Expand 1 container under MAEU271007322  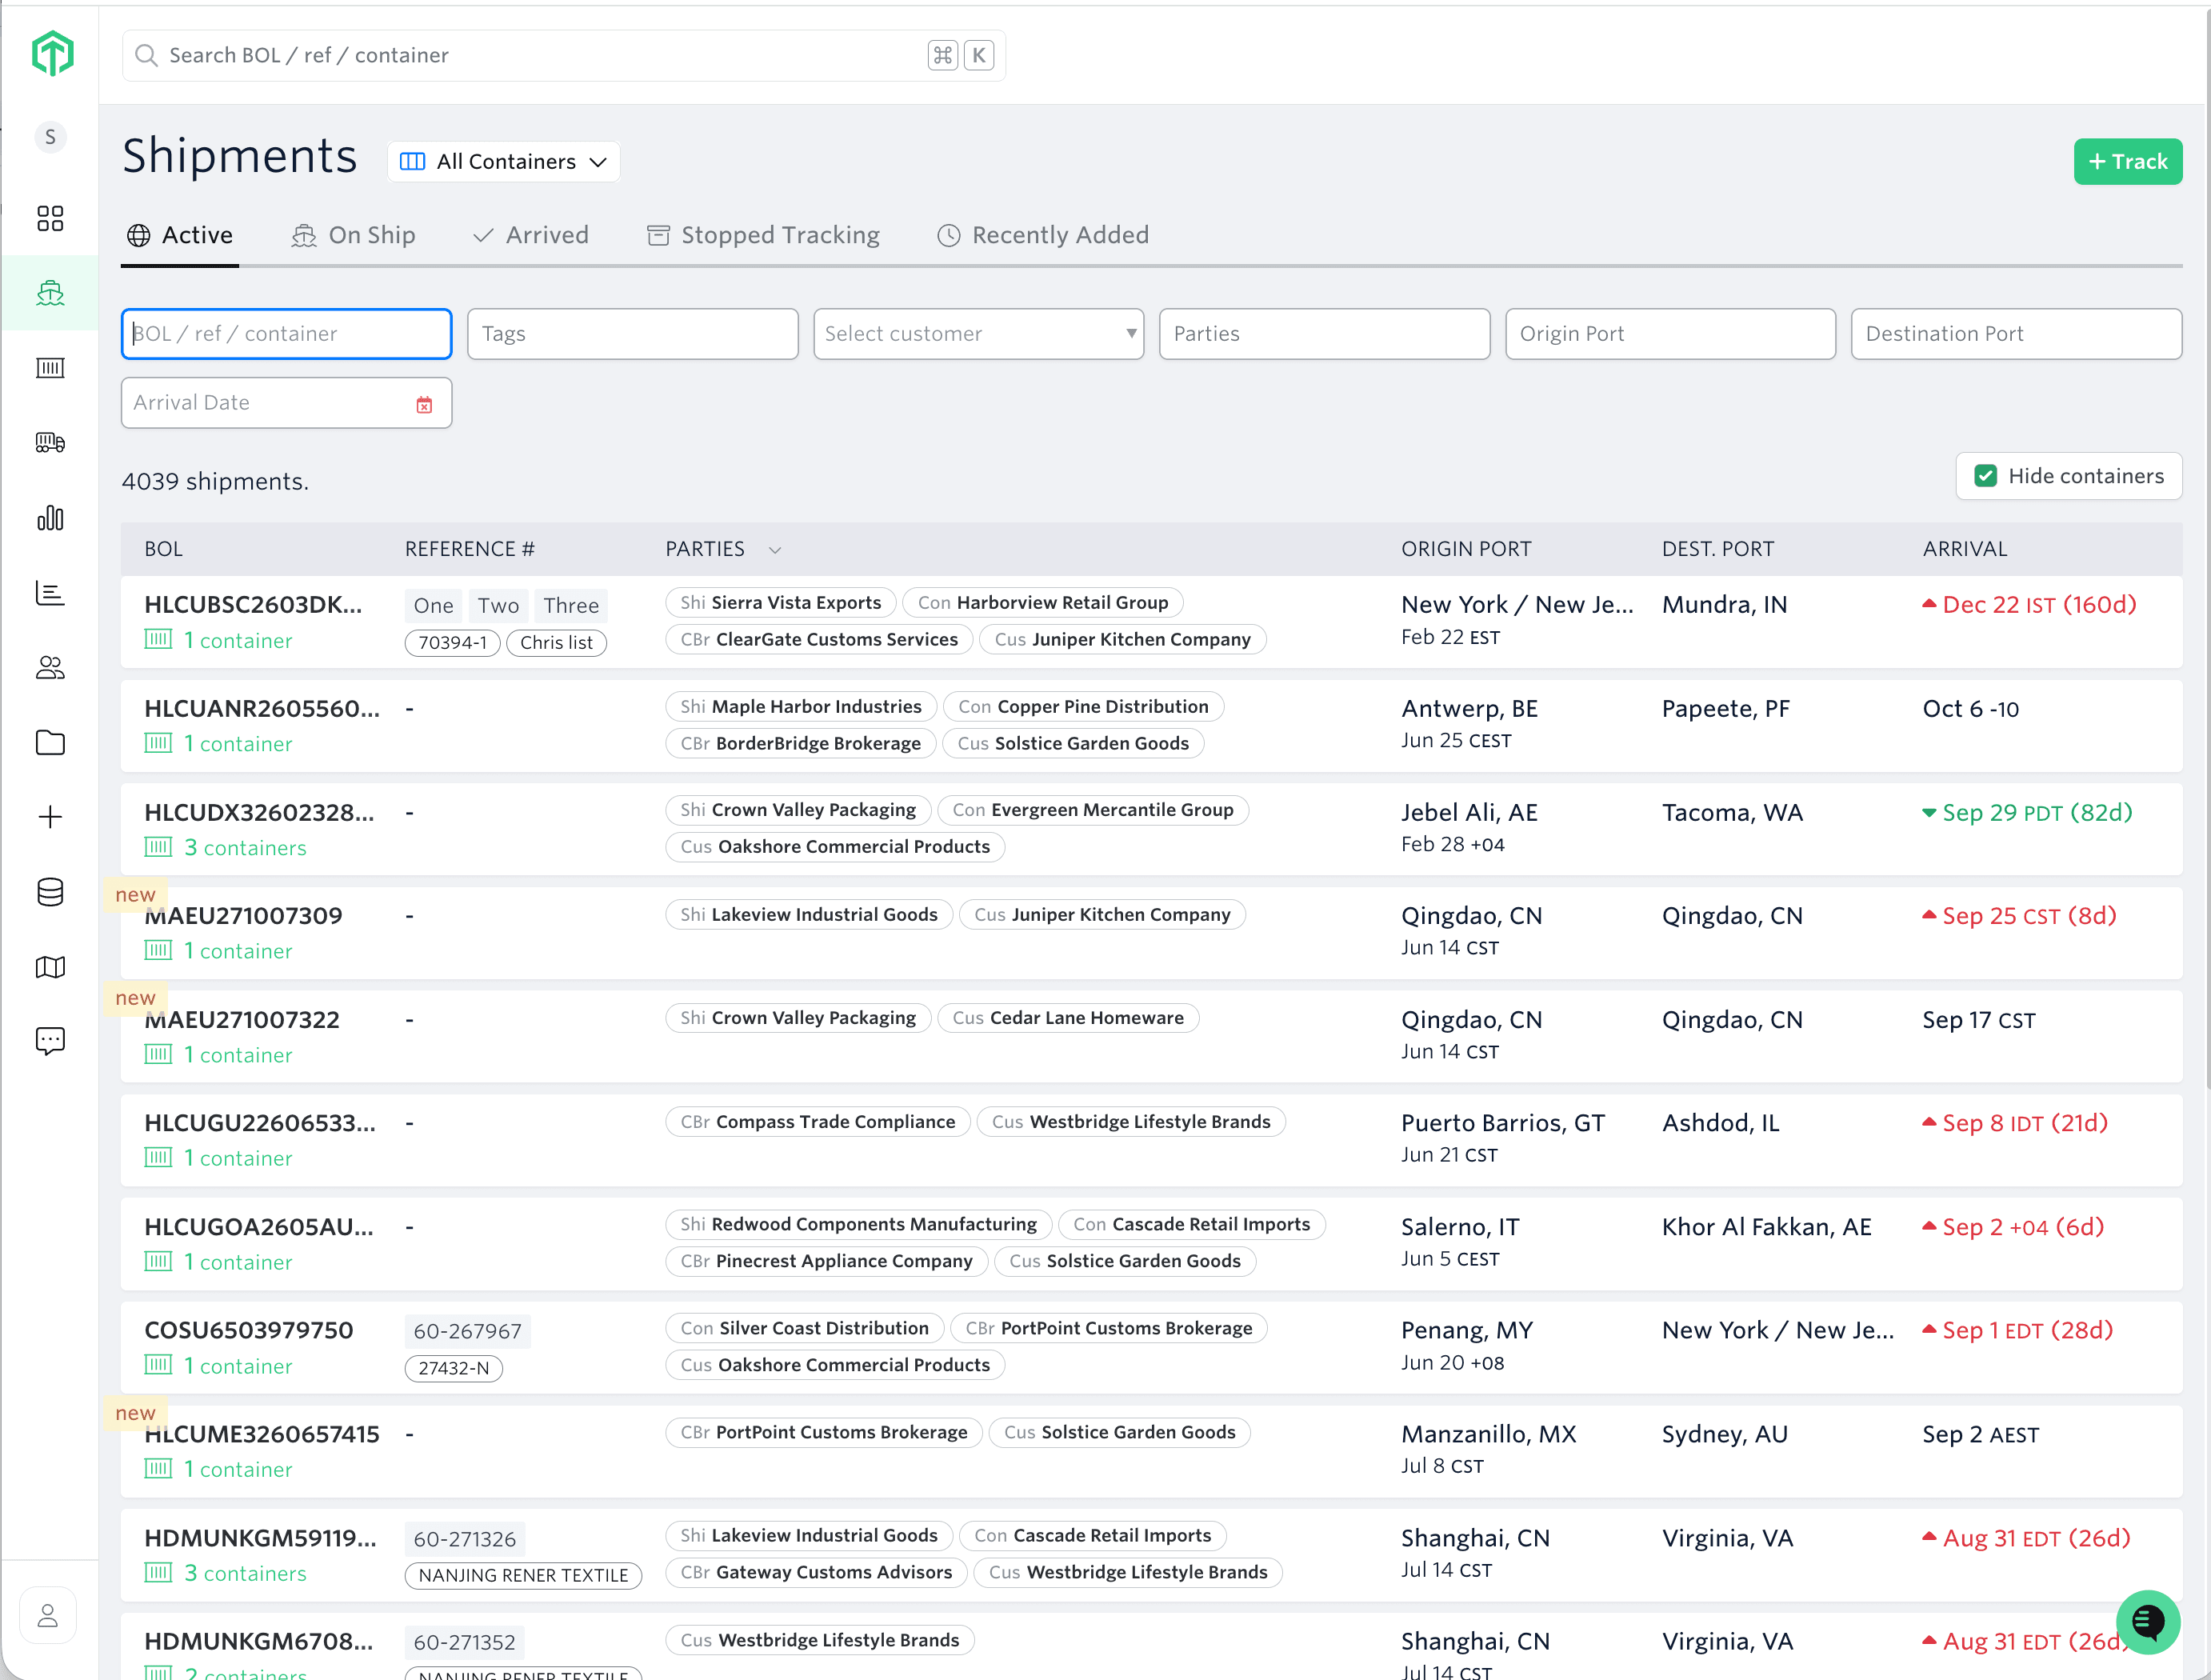click(x=238, y=1054)
